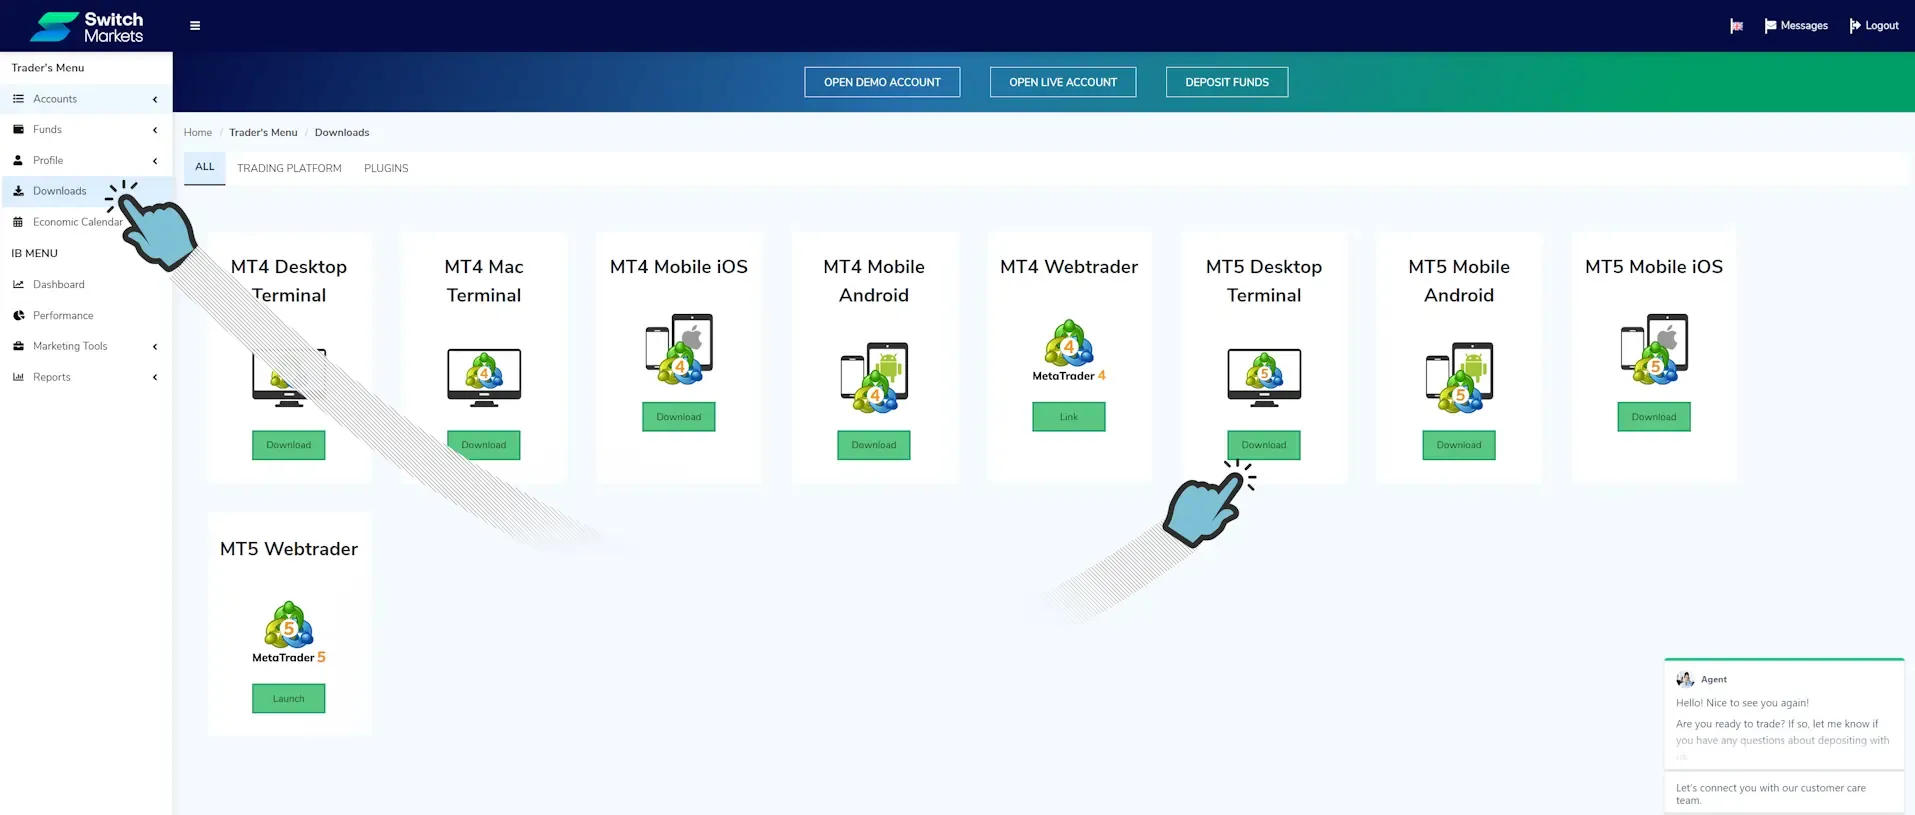Click the MT4 Mobile iOS devices icon
1915x815 pixels.
[x=679, y=349]
